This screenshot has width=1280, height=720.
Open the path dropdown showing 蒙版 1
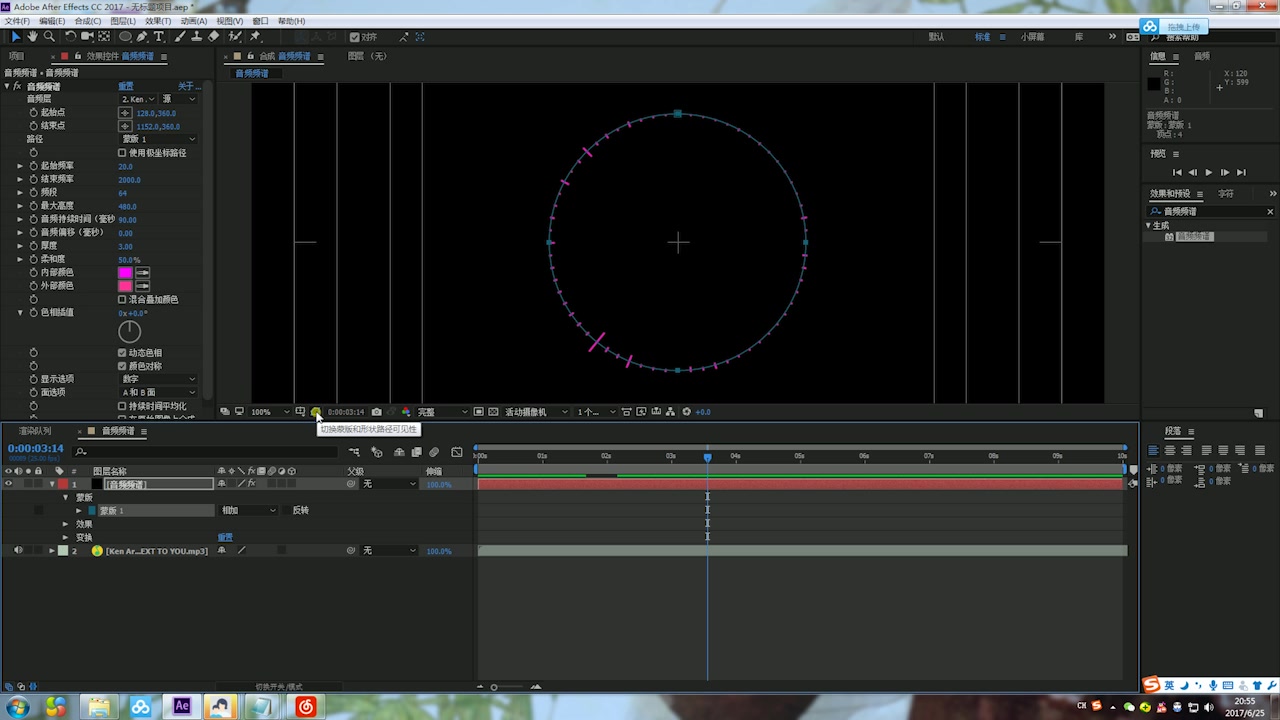[x=159, y=139]
